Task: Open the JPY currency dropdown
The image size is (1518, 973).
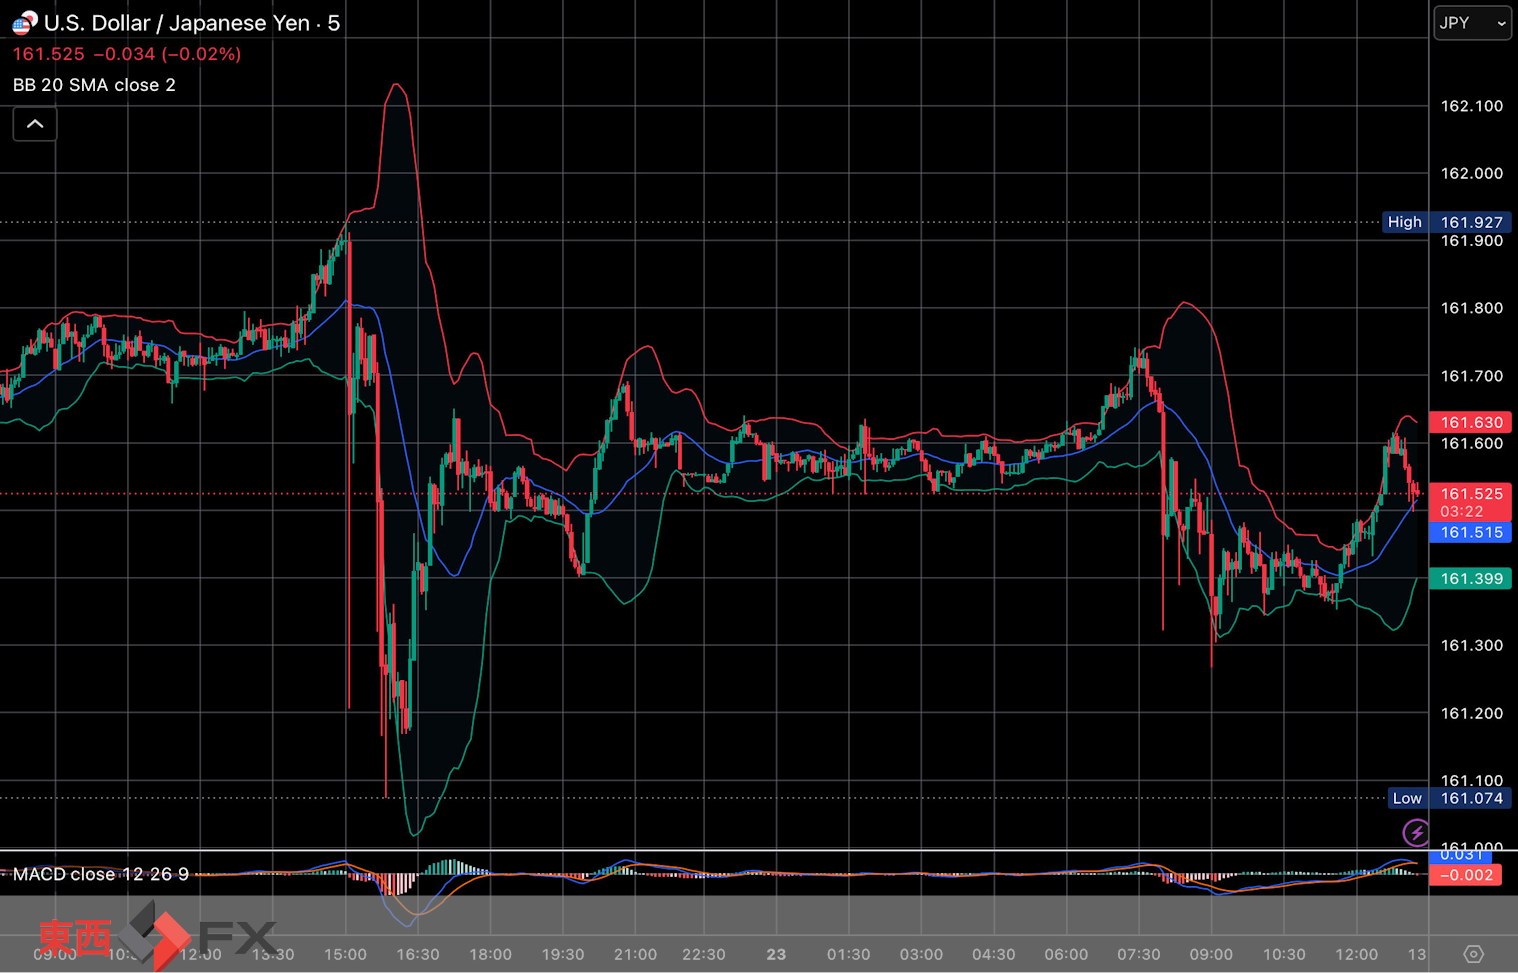Action: tap(1472, 23)
